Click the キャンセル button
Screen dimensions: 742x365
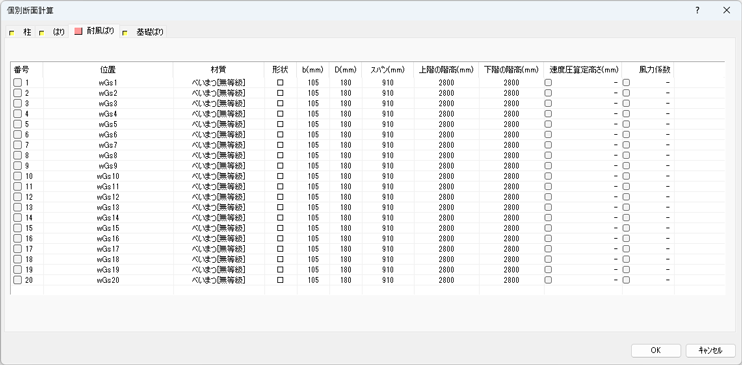(x=710, y=350)
